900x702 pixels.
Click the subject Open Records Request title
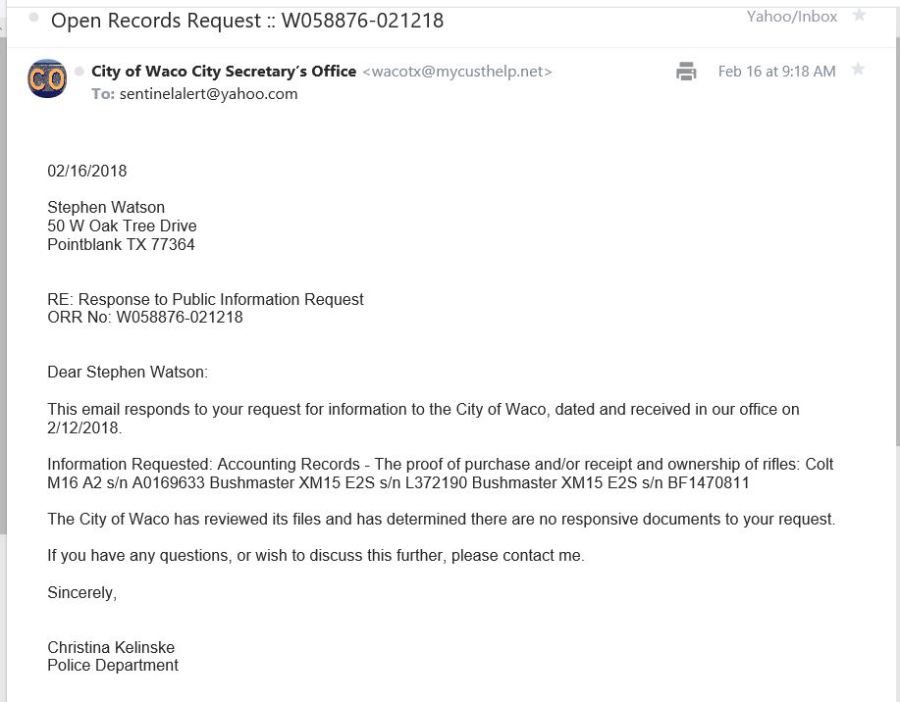click(x=247, y=20)
